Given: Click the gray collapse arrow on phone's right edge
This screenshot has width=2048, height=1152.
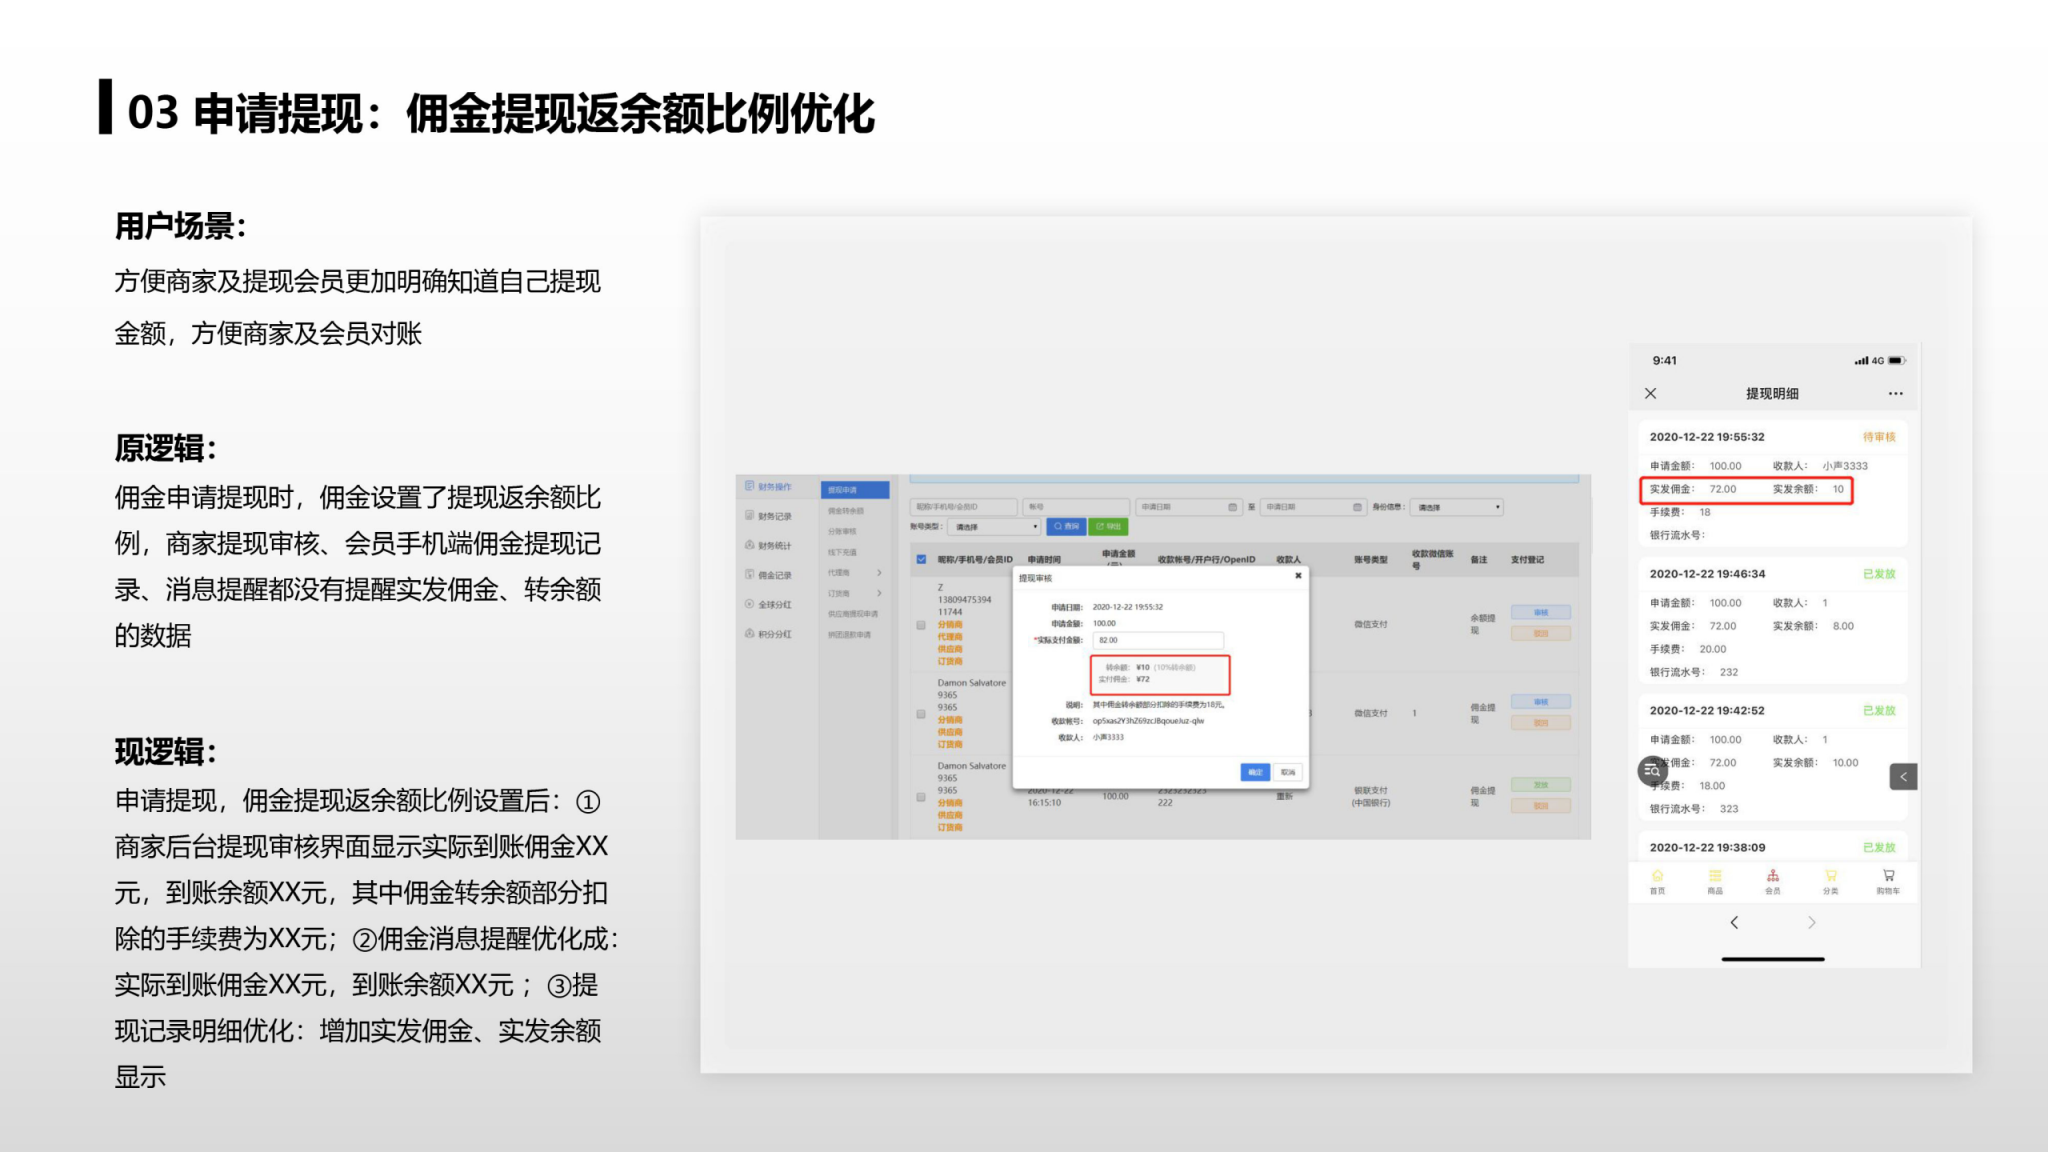Looking at the screenshot, I should pyautogui.click(x=1903, y=776).
